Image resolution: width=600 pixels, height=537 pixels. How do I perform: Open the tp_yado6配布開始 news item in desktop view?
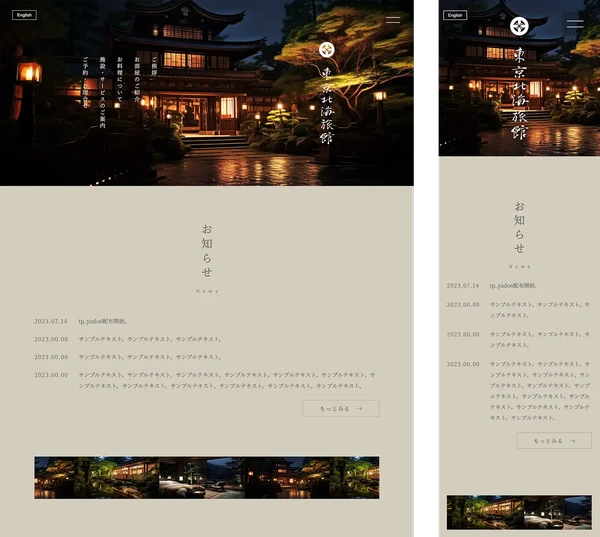103,321
